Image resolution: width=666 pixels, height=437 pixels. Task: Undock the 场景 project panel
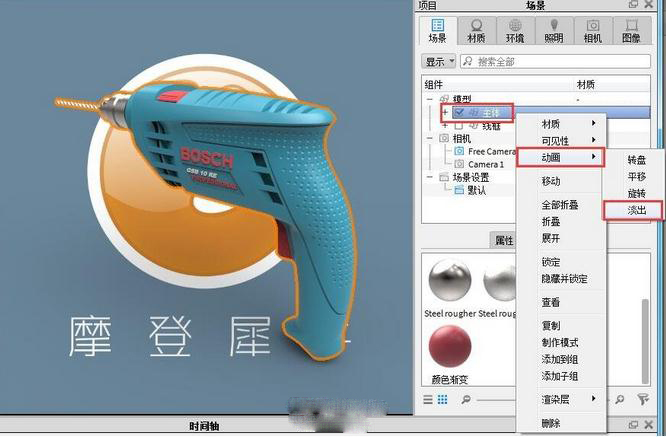coord(633,4)
